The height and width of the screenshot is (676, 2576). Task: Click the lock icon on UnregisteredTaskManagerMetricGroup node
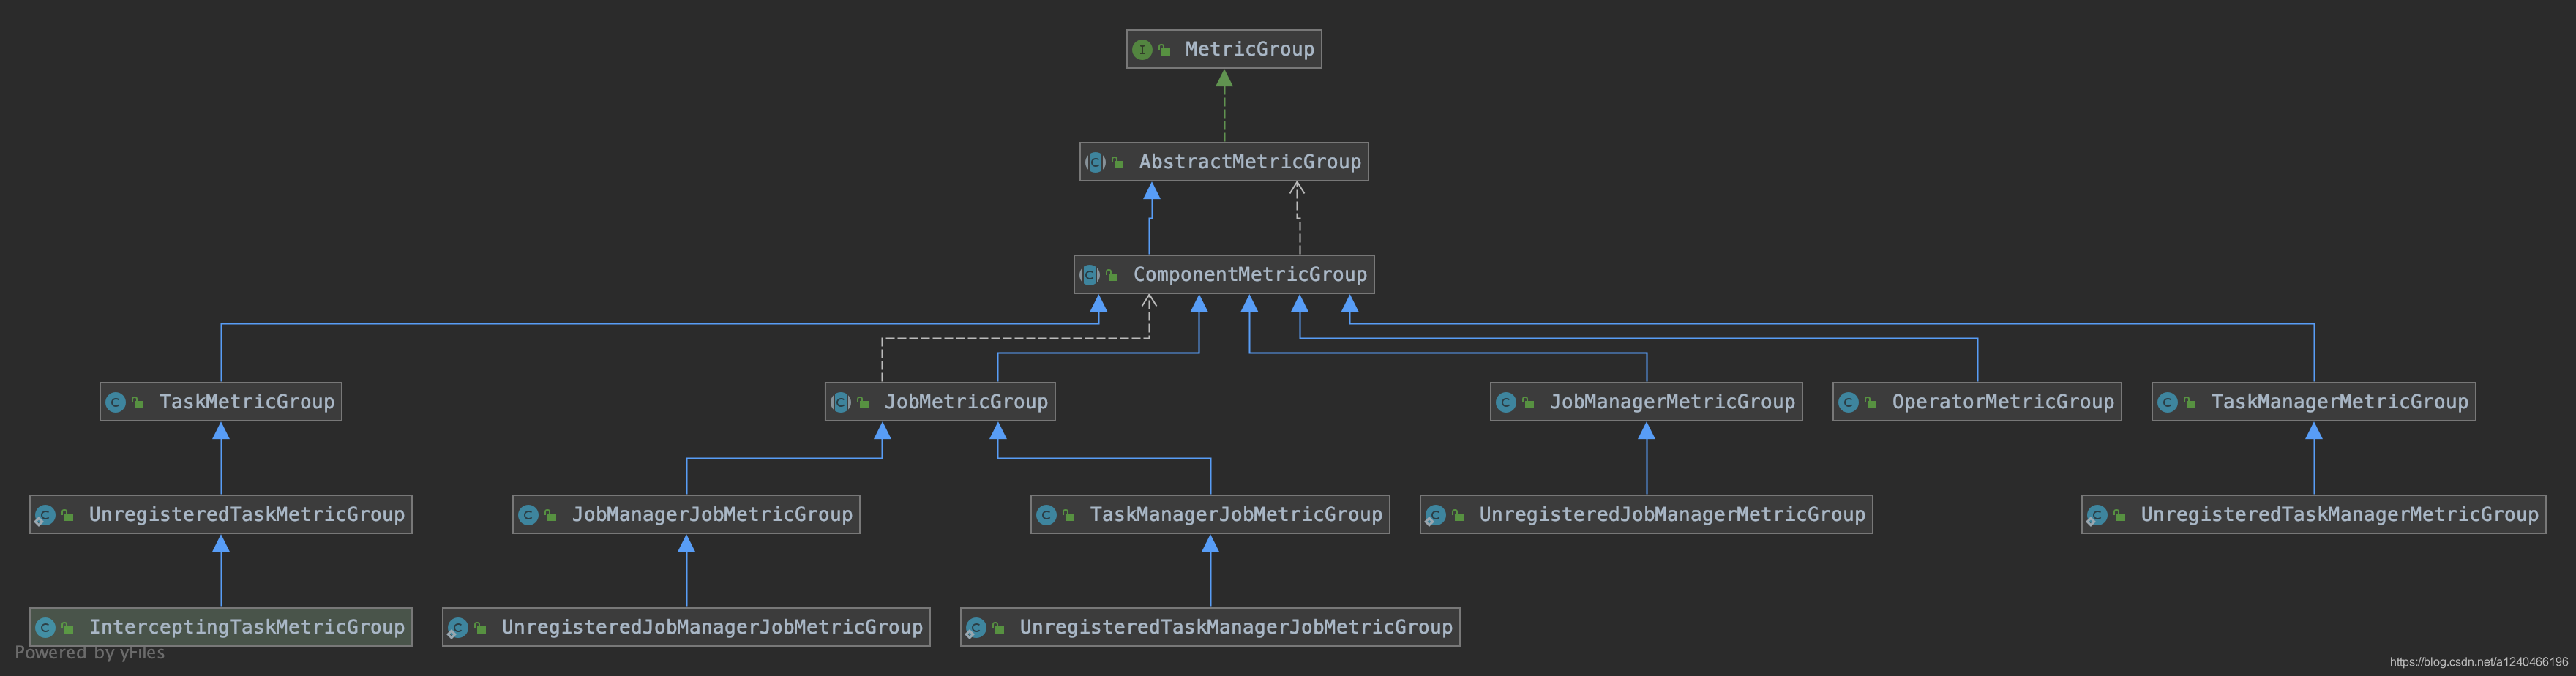[2119, 516]
